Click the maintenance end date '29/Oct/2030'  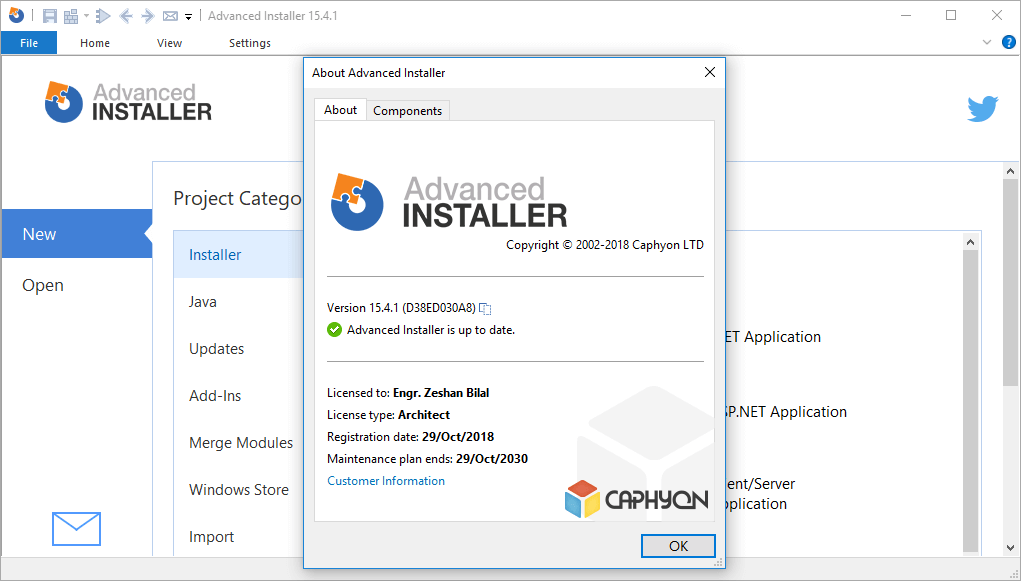tap(492, 459)
